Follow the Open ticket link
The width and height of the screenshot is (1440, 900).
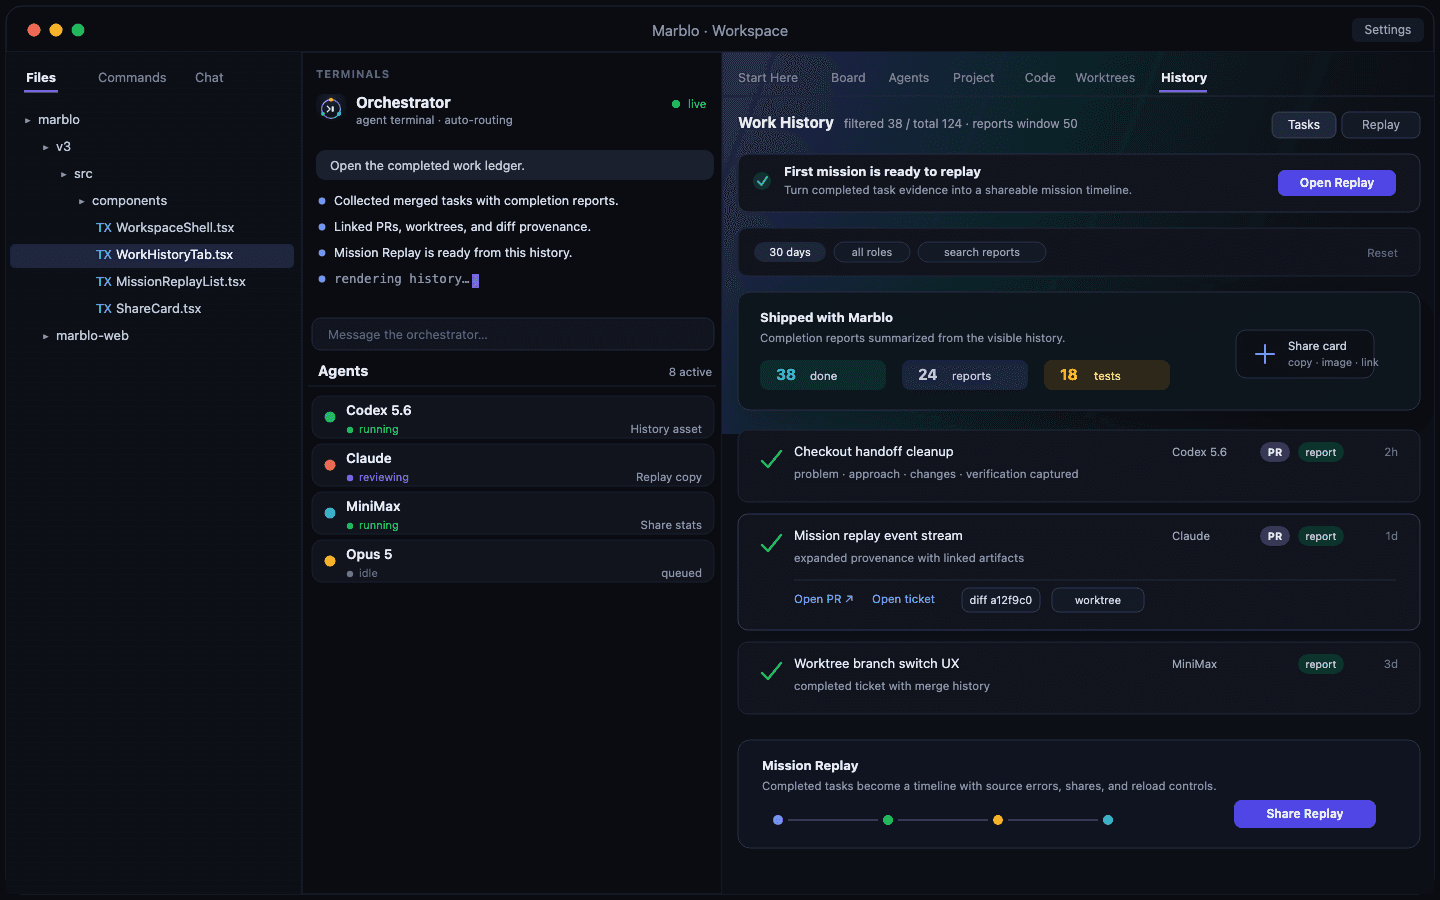click(x=904, y=599)
